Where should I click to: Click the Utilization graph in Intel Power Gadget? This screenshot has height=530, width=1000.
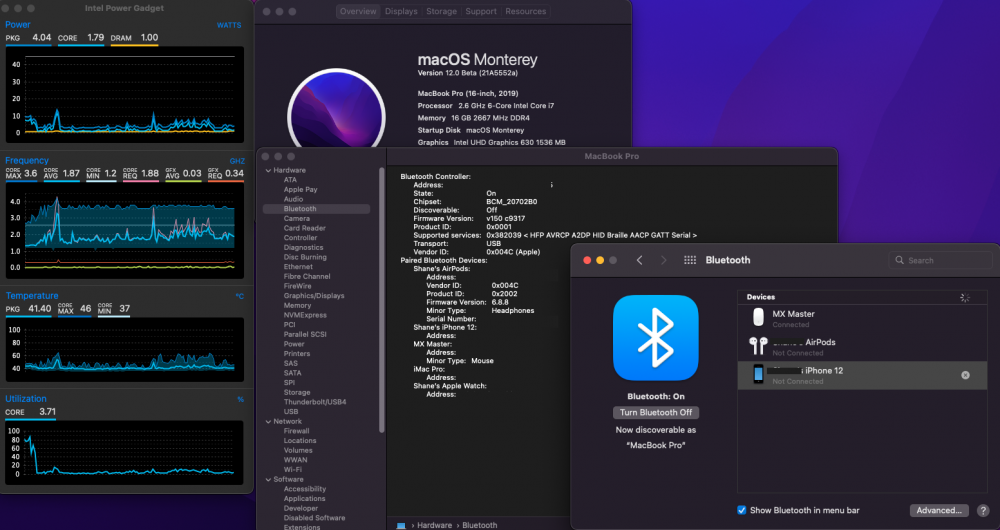(125, 452)
